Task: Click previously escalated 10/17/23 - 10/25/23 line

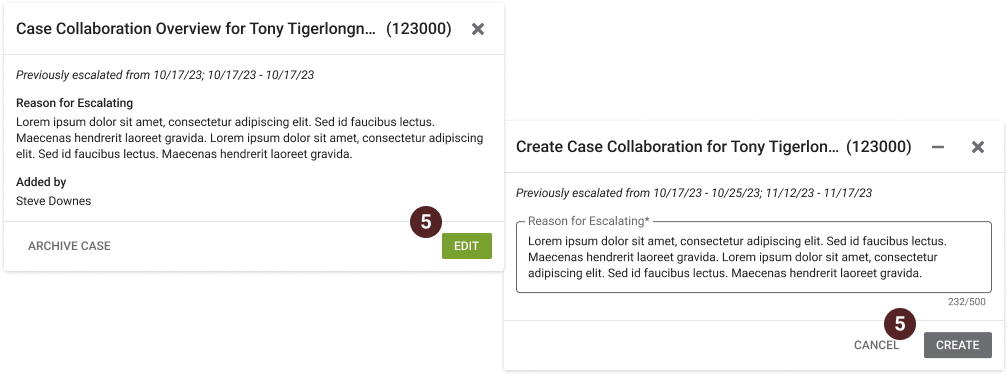Action: coord(694,193)
